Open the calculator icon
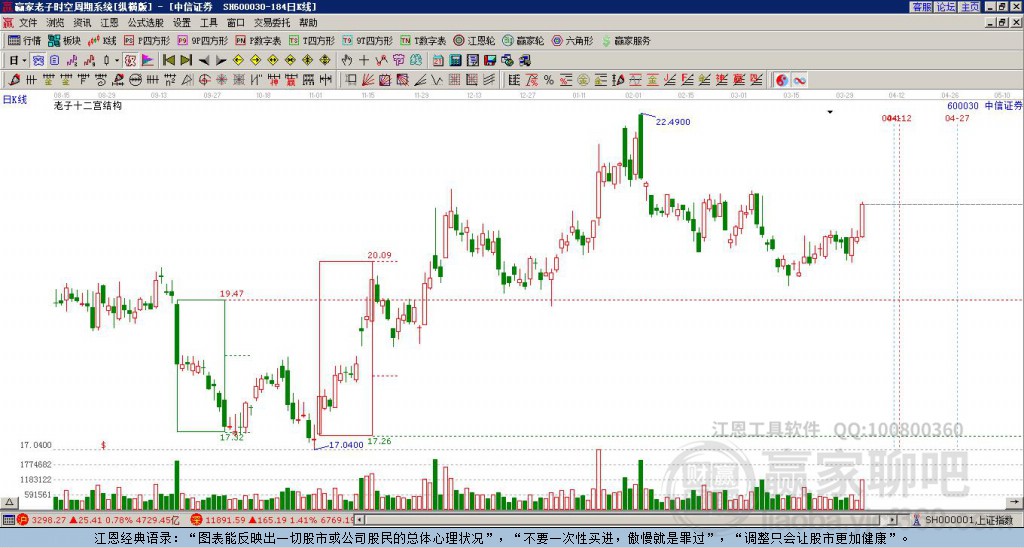 click(x=456, y=60)
